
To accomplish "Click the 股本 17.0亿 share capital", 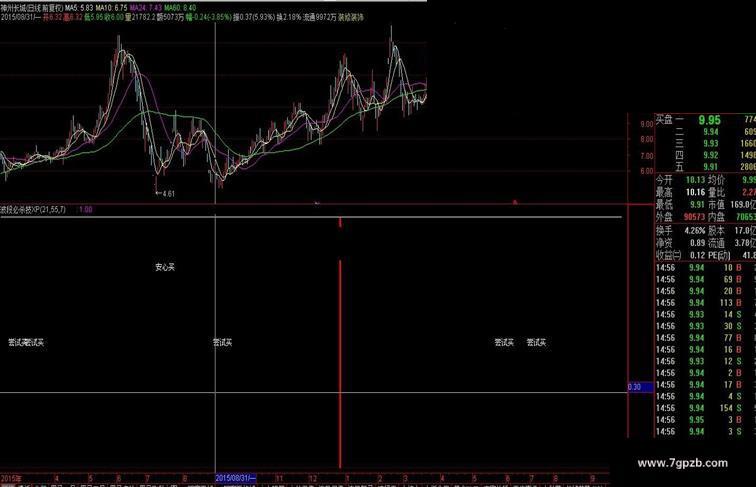I will pyautogui.click(x=732, y=230).
